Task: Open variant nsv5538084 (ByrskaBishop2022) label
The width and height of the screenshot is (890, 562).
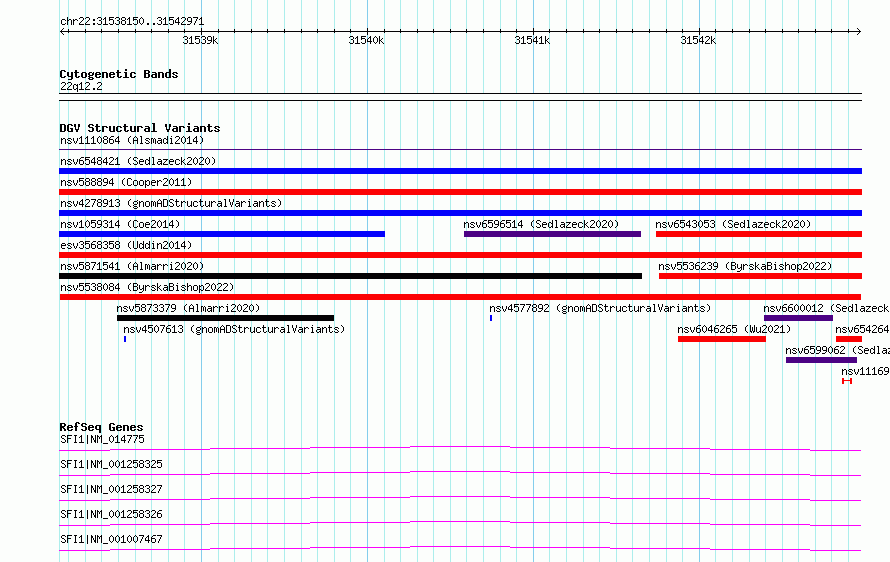Action: tap(147, 287)
